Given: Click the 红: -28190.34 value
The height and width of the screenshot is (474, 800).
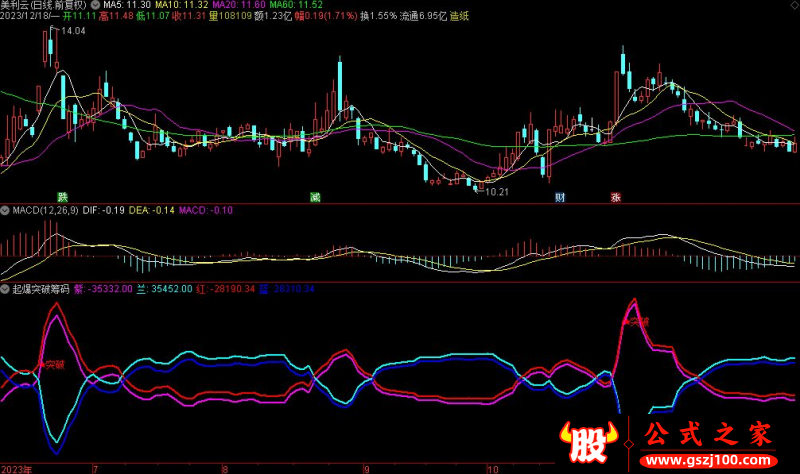Looking at the screenshot, I should 225,289.
